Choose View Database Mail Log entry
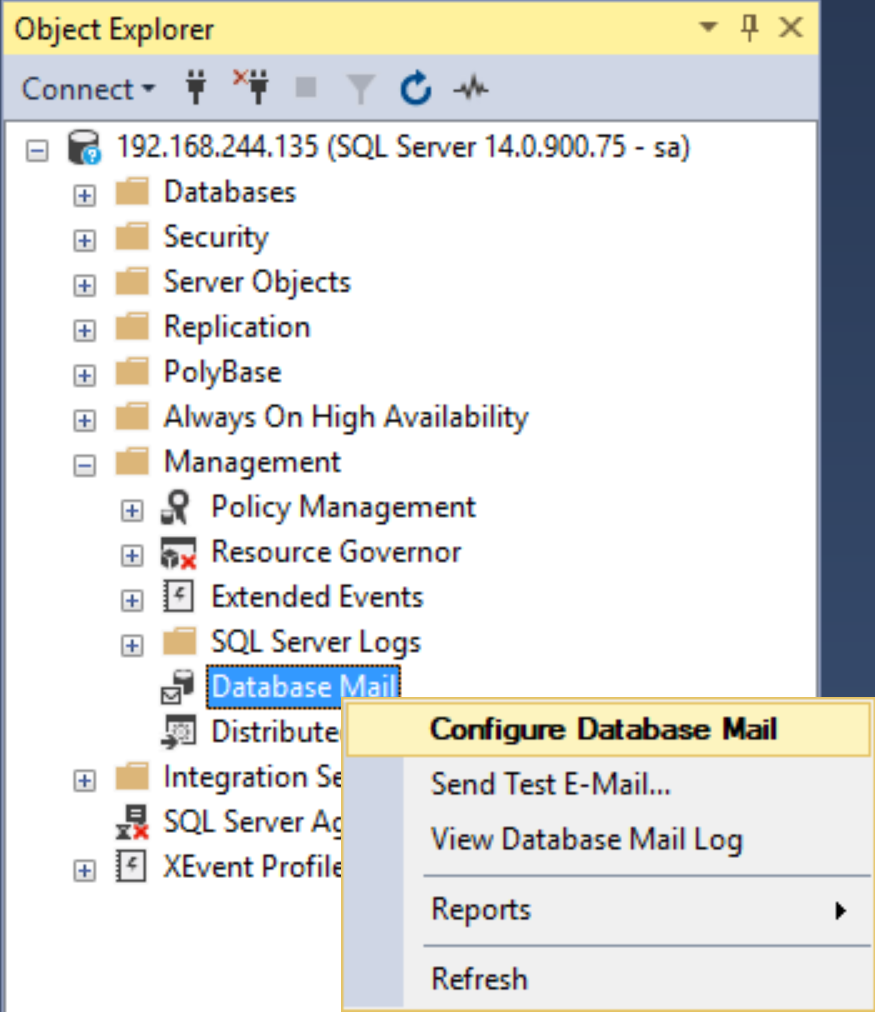This screenshot has height=1012, width=875. [x=608, y=840]
